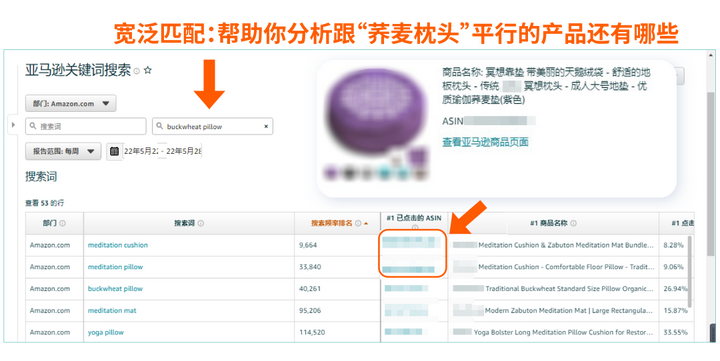Click the table's vertical scrollbar
This screenshot has width=720, height=361.
pos(690,271)
